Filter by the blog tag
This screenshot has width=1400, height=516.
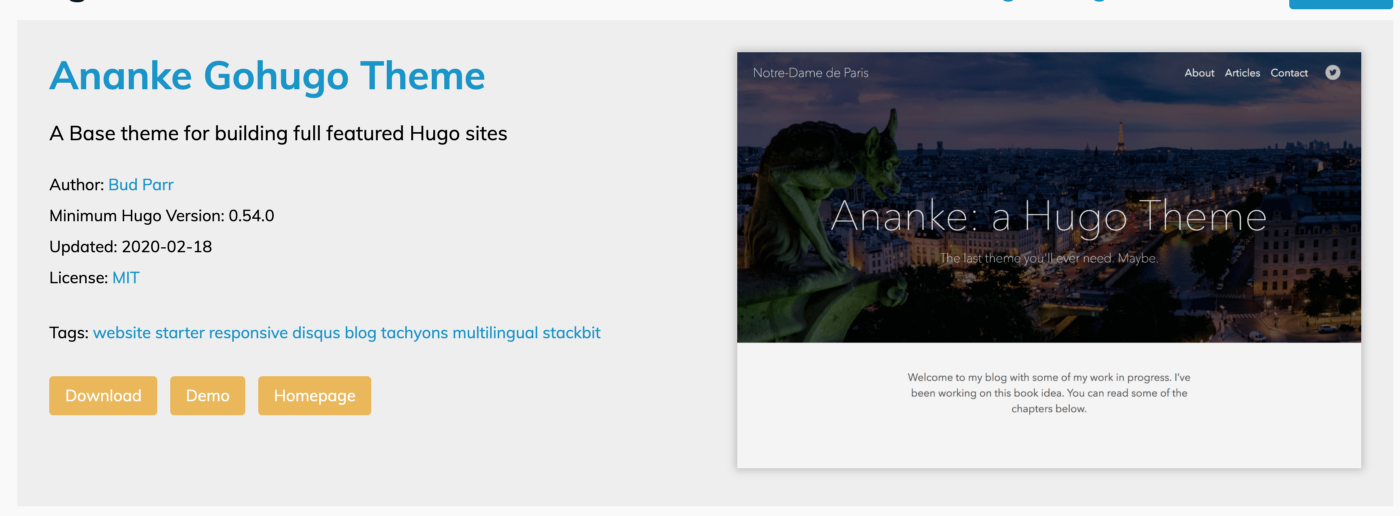(x=360, y=332)
